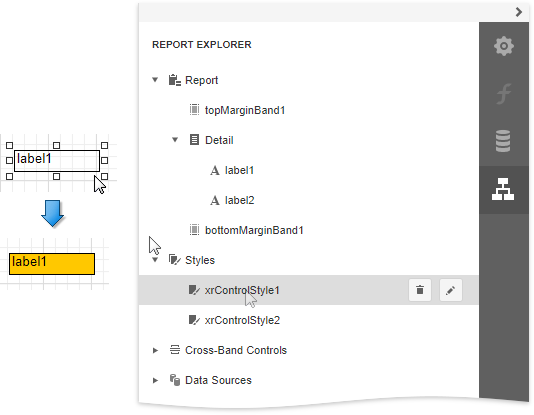This screenshot has width=534, height=415.
Task: Delete xrControlStyle1 with trash icon
Action: pyautogui.click(x=420, y=290)
